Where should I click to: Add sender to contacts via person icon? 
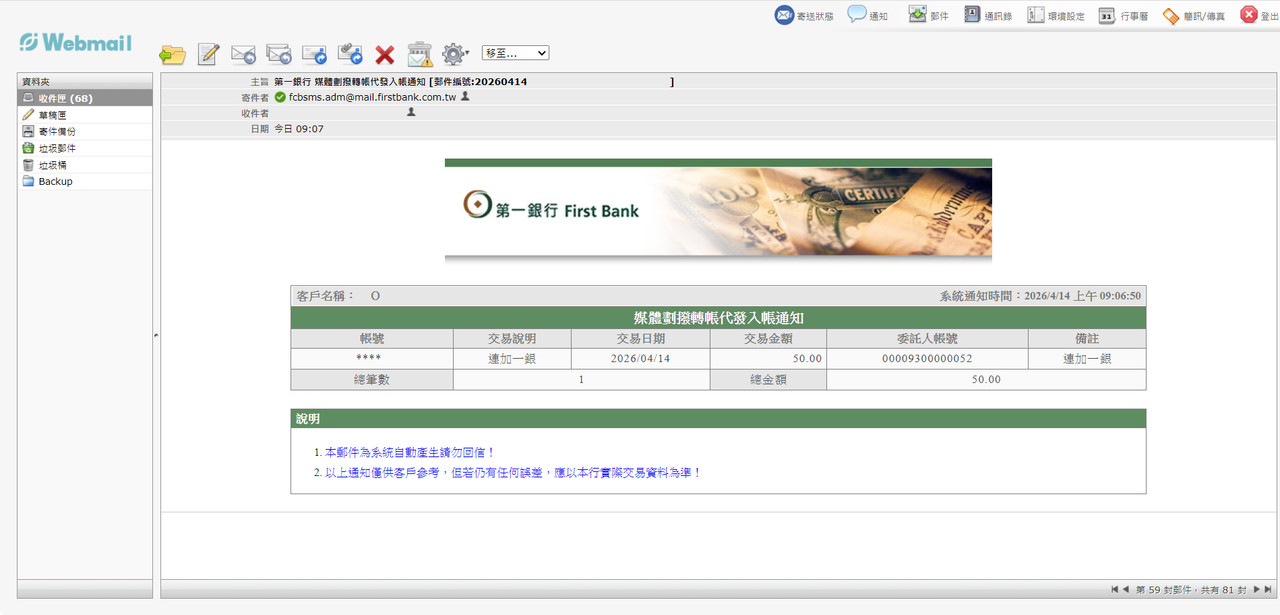[x=465, y=97]
